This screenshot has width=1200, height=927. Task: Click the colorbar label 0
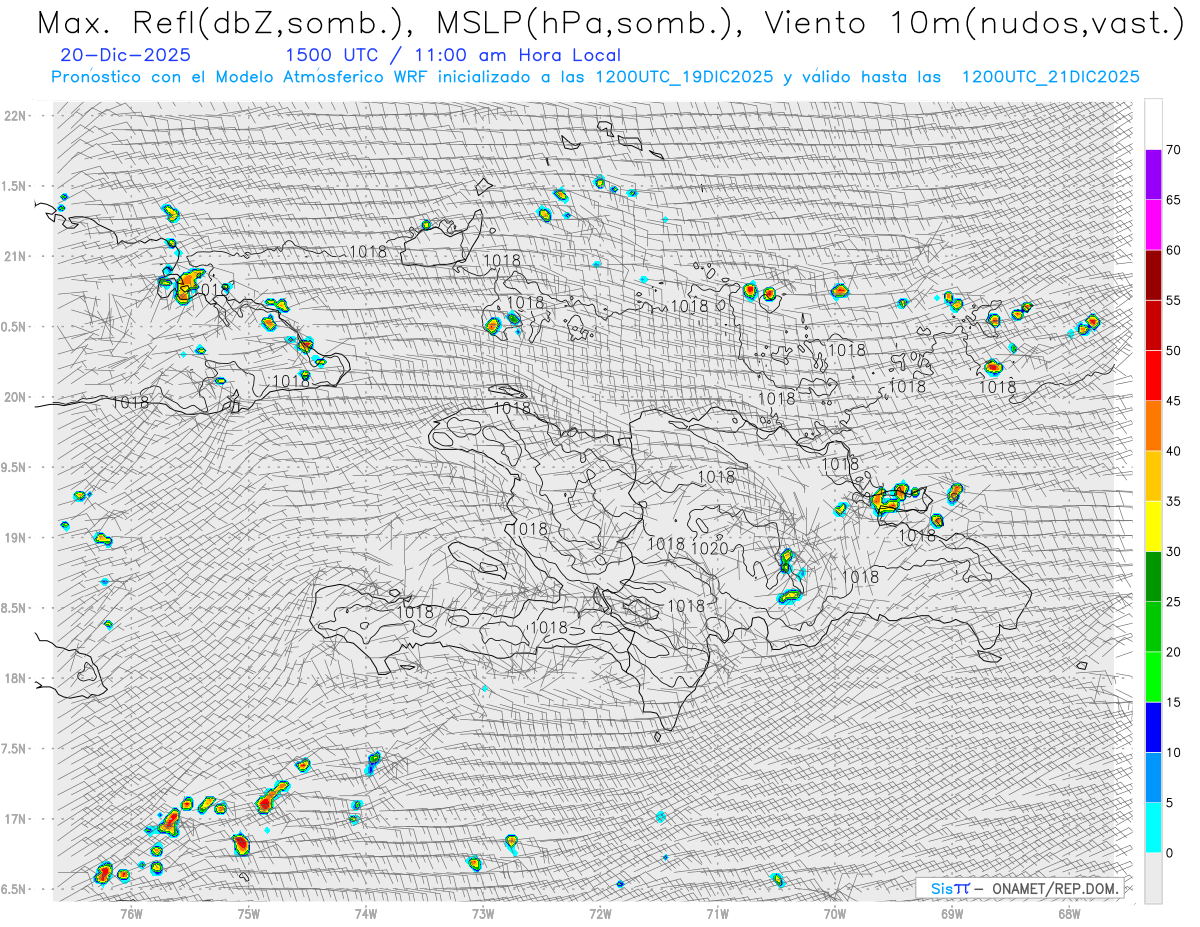[x=1169, y=852]
